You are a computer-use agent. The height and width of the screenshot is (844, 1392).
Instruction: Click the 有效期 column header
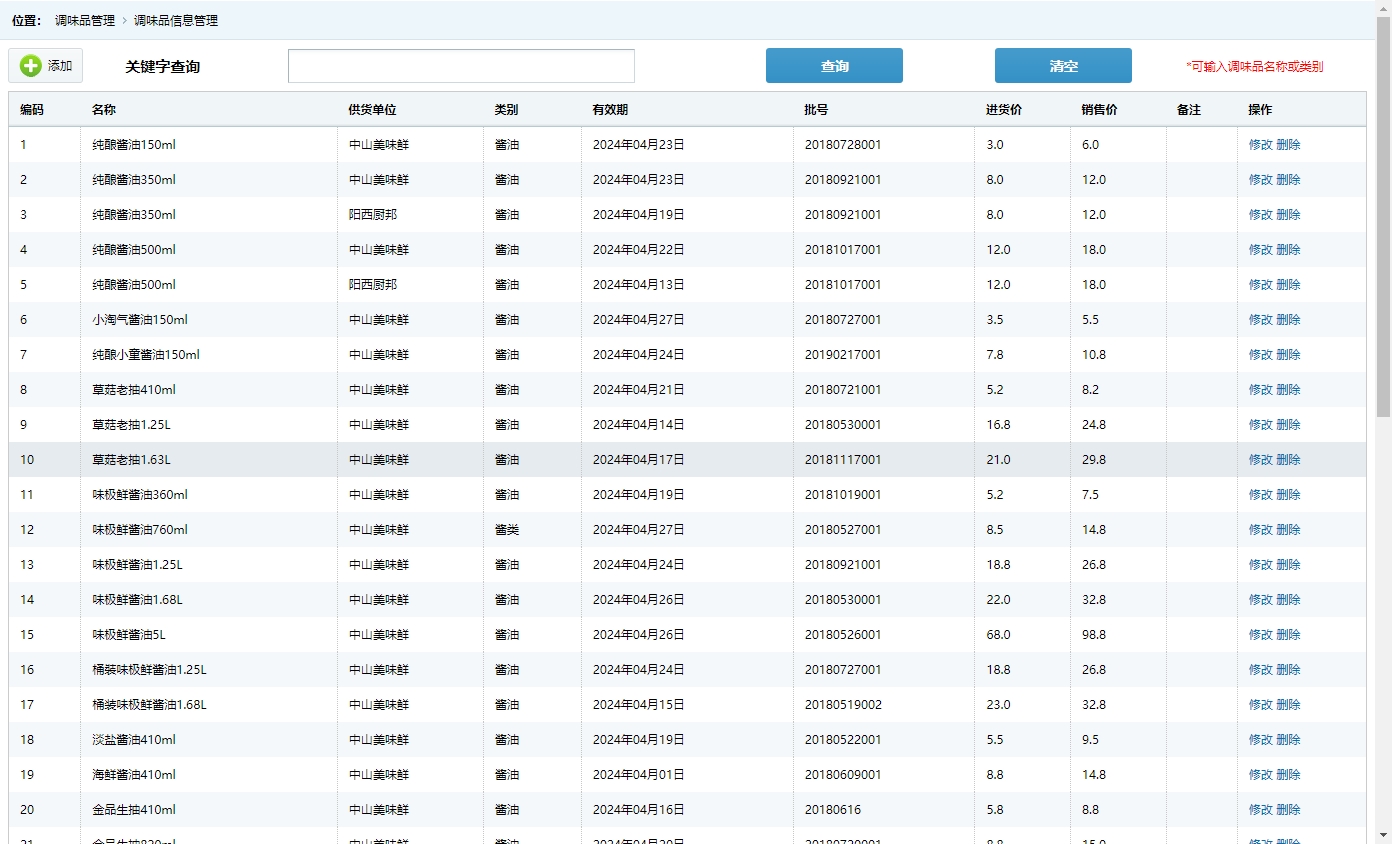(610, 110)
